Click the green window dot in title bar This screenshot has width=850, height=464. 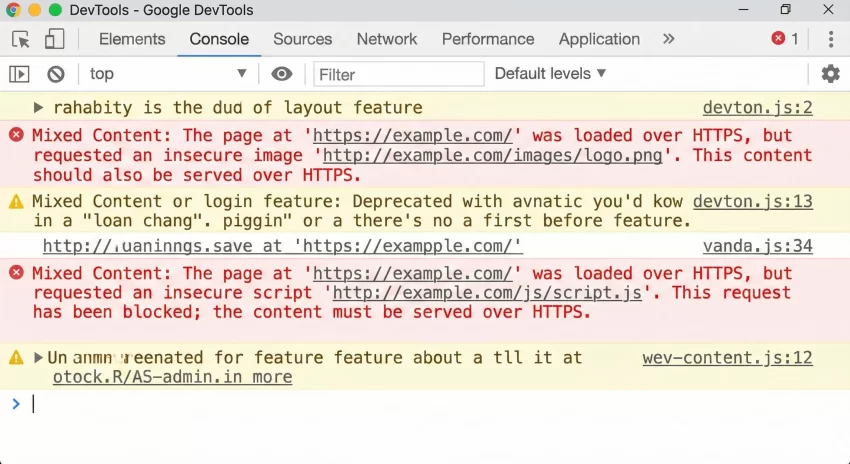[55, 10]
